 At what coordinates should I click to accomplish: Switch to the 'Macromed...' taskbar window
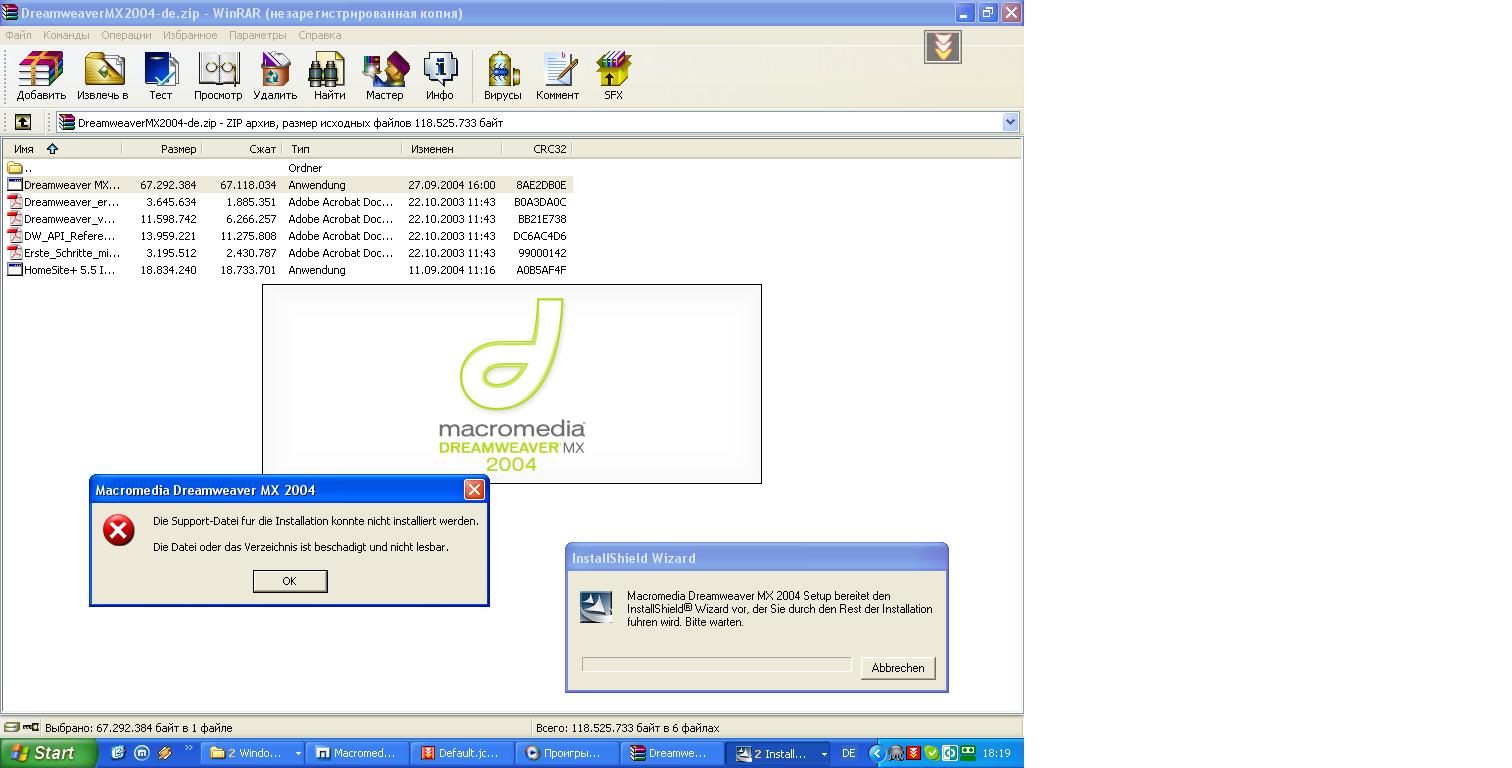coord(356,754)
